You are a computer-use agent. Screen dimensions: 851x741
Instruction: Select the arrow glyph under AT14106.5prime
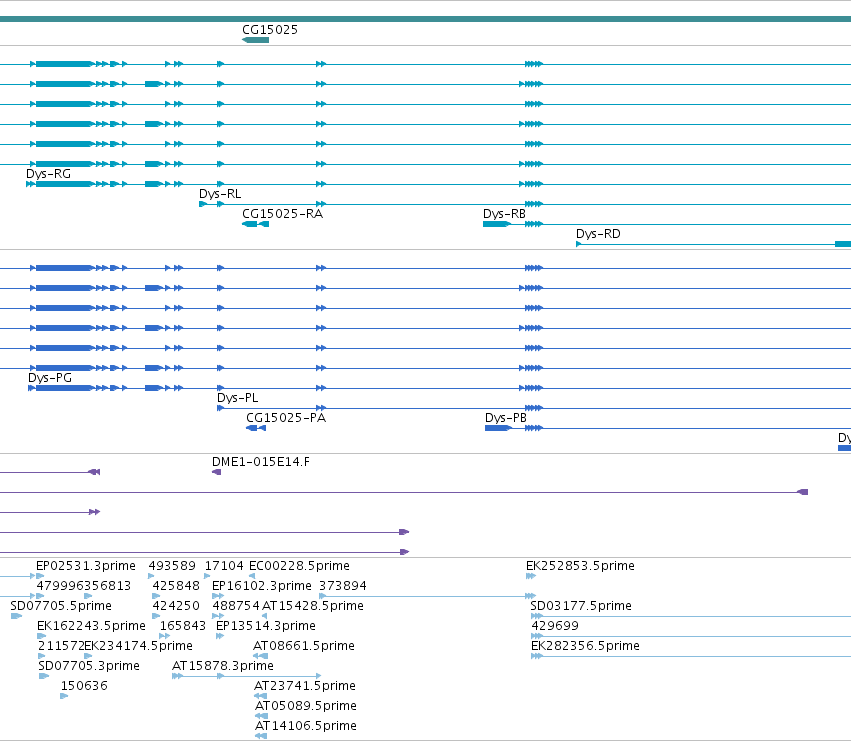(x=261, y=736)
